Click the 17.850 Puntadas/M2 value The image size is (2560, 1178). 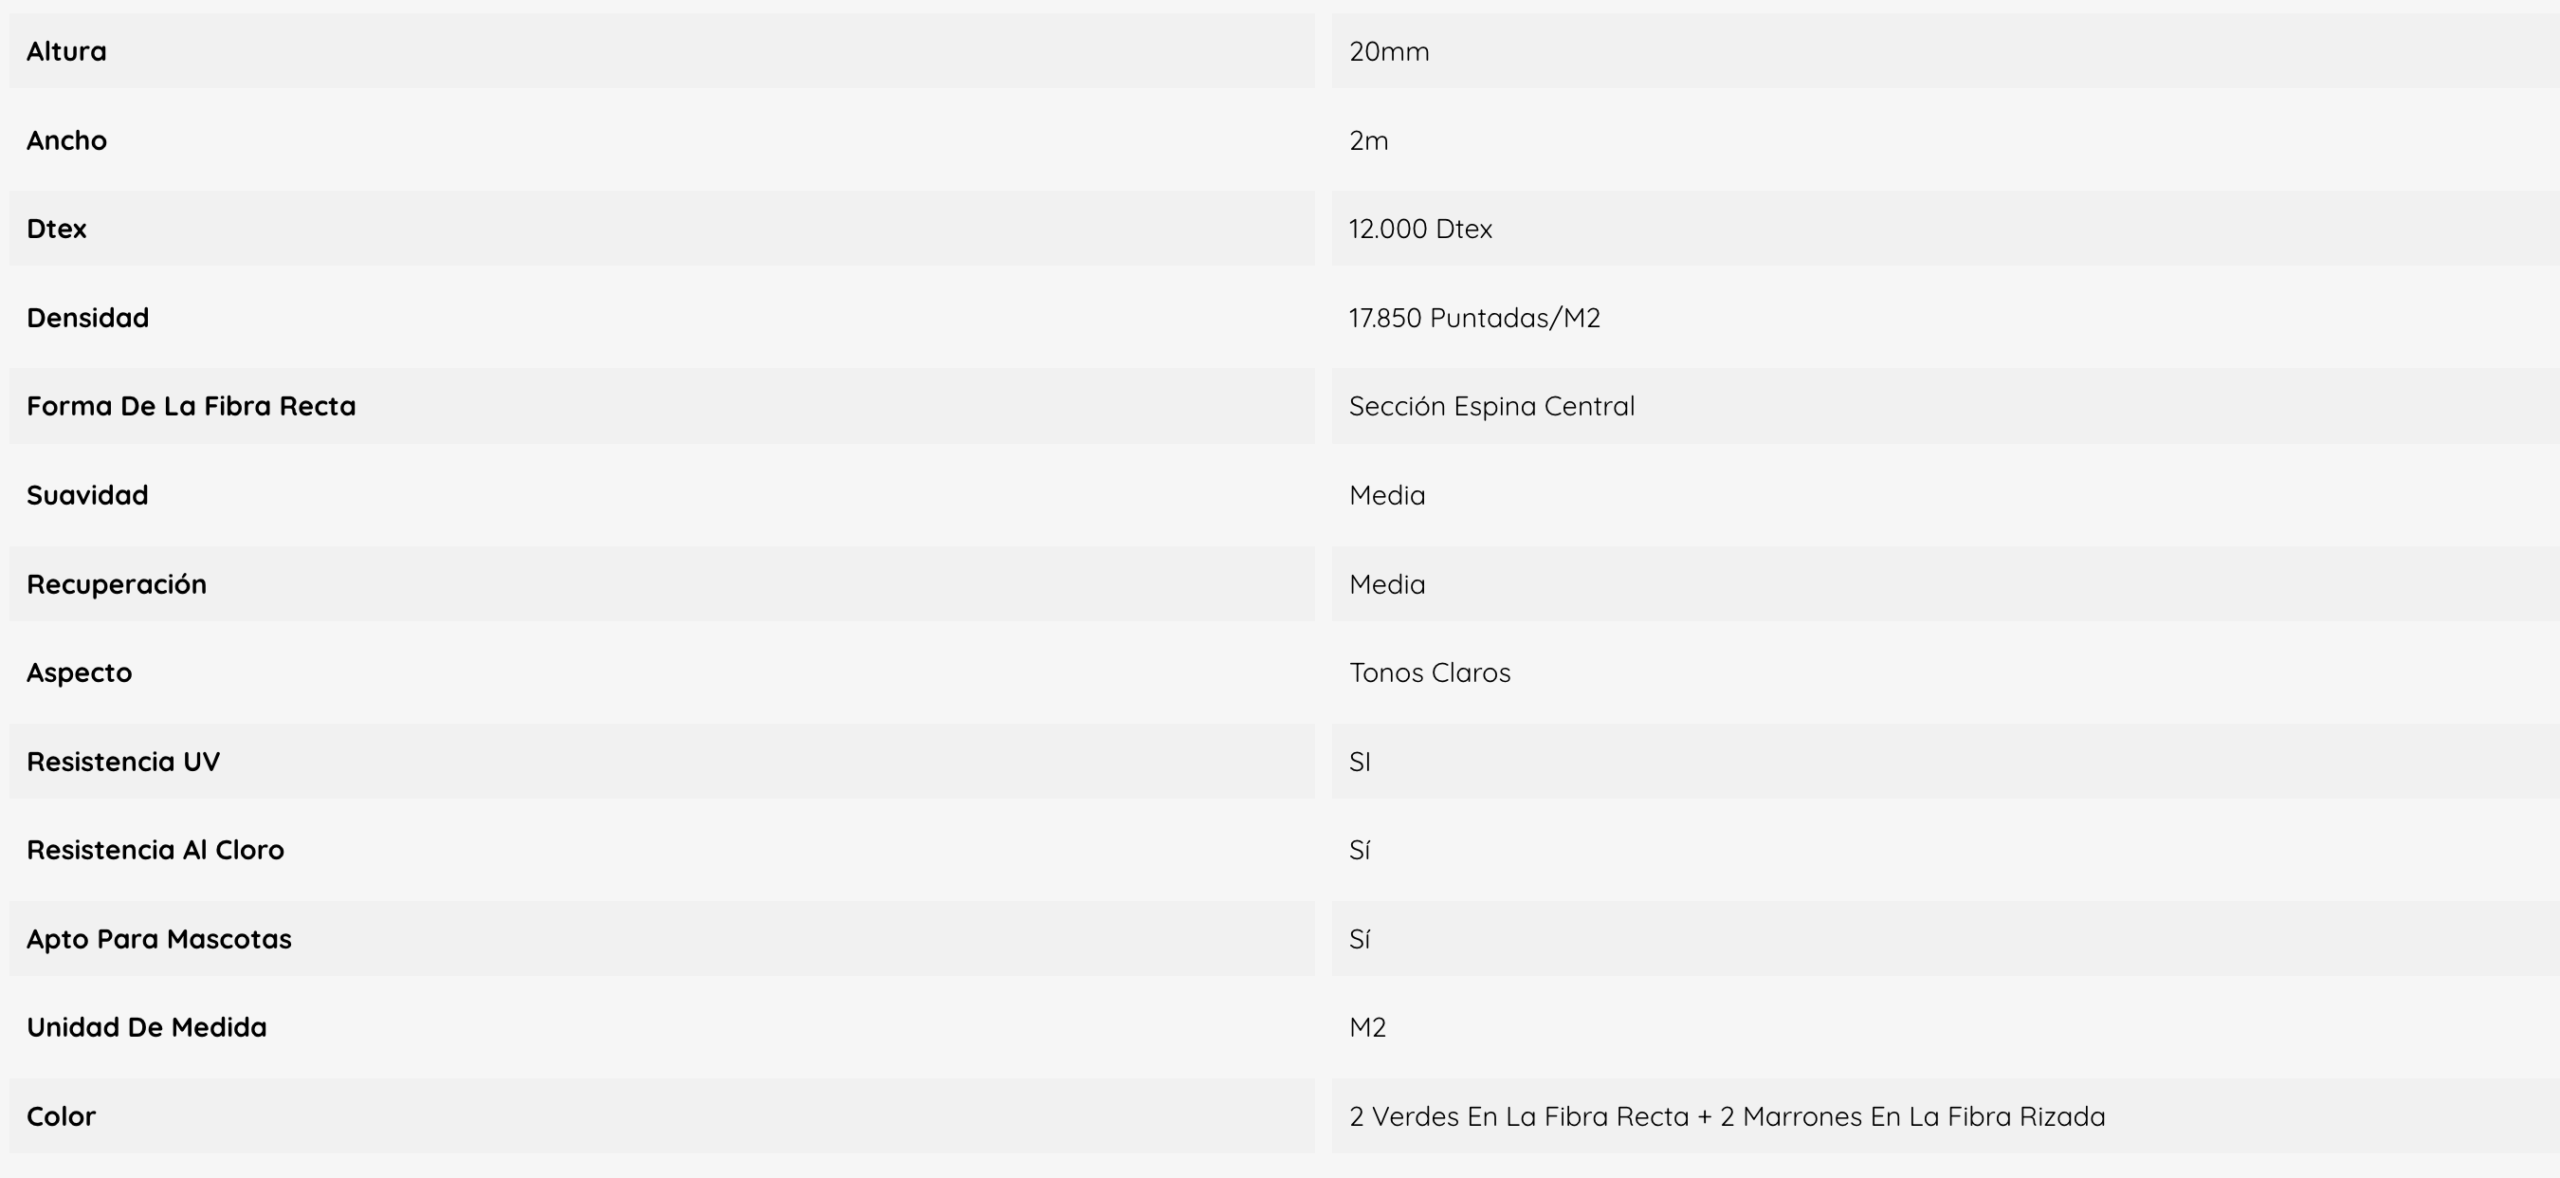pos(1475,318)
